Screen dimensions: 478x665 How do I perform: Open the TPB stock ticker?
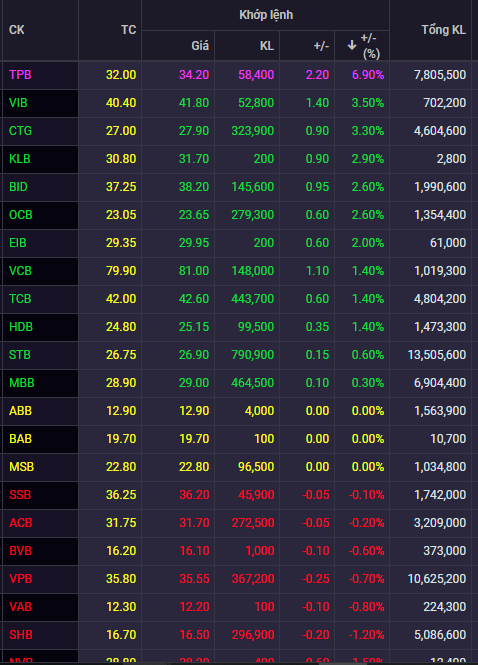20,75
